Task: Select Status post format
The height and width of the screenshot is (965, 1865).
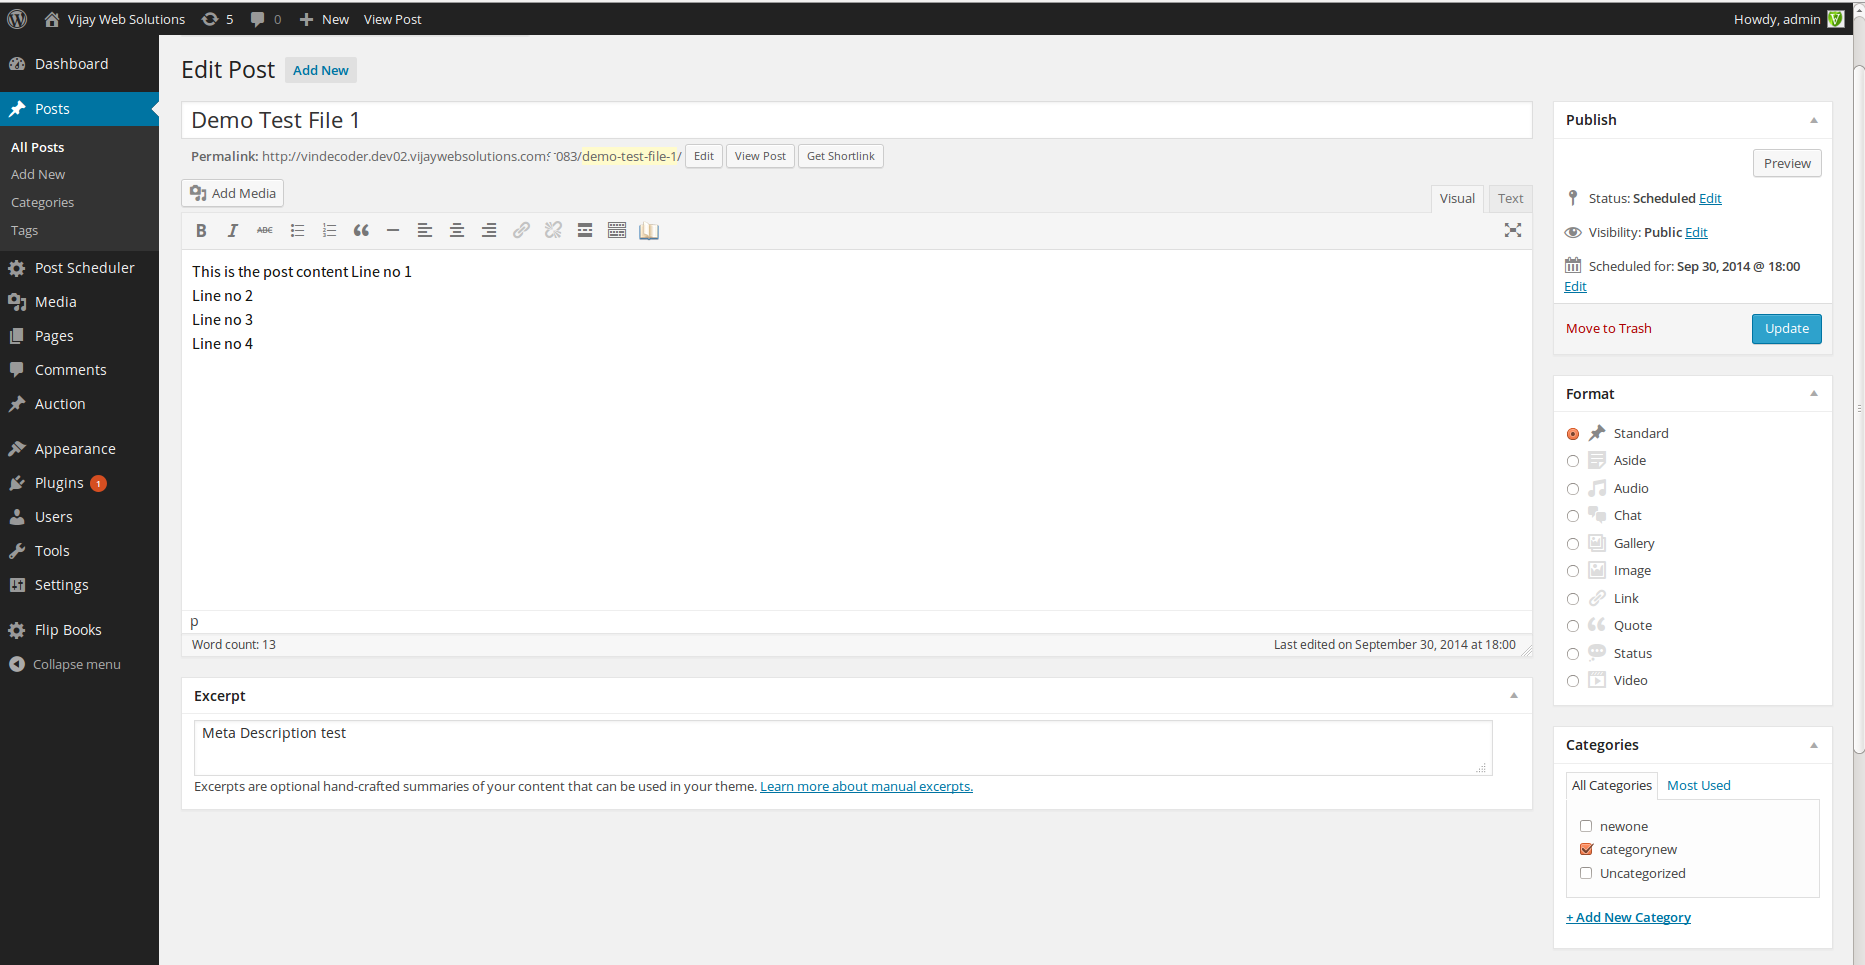Action: click(x=1573, y=654)
